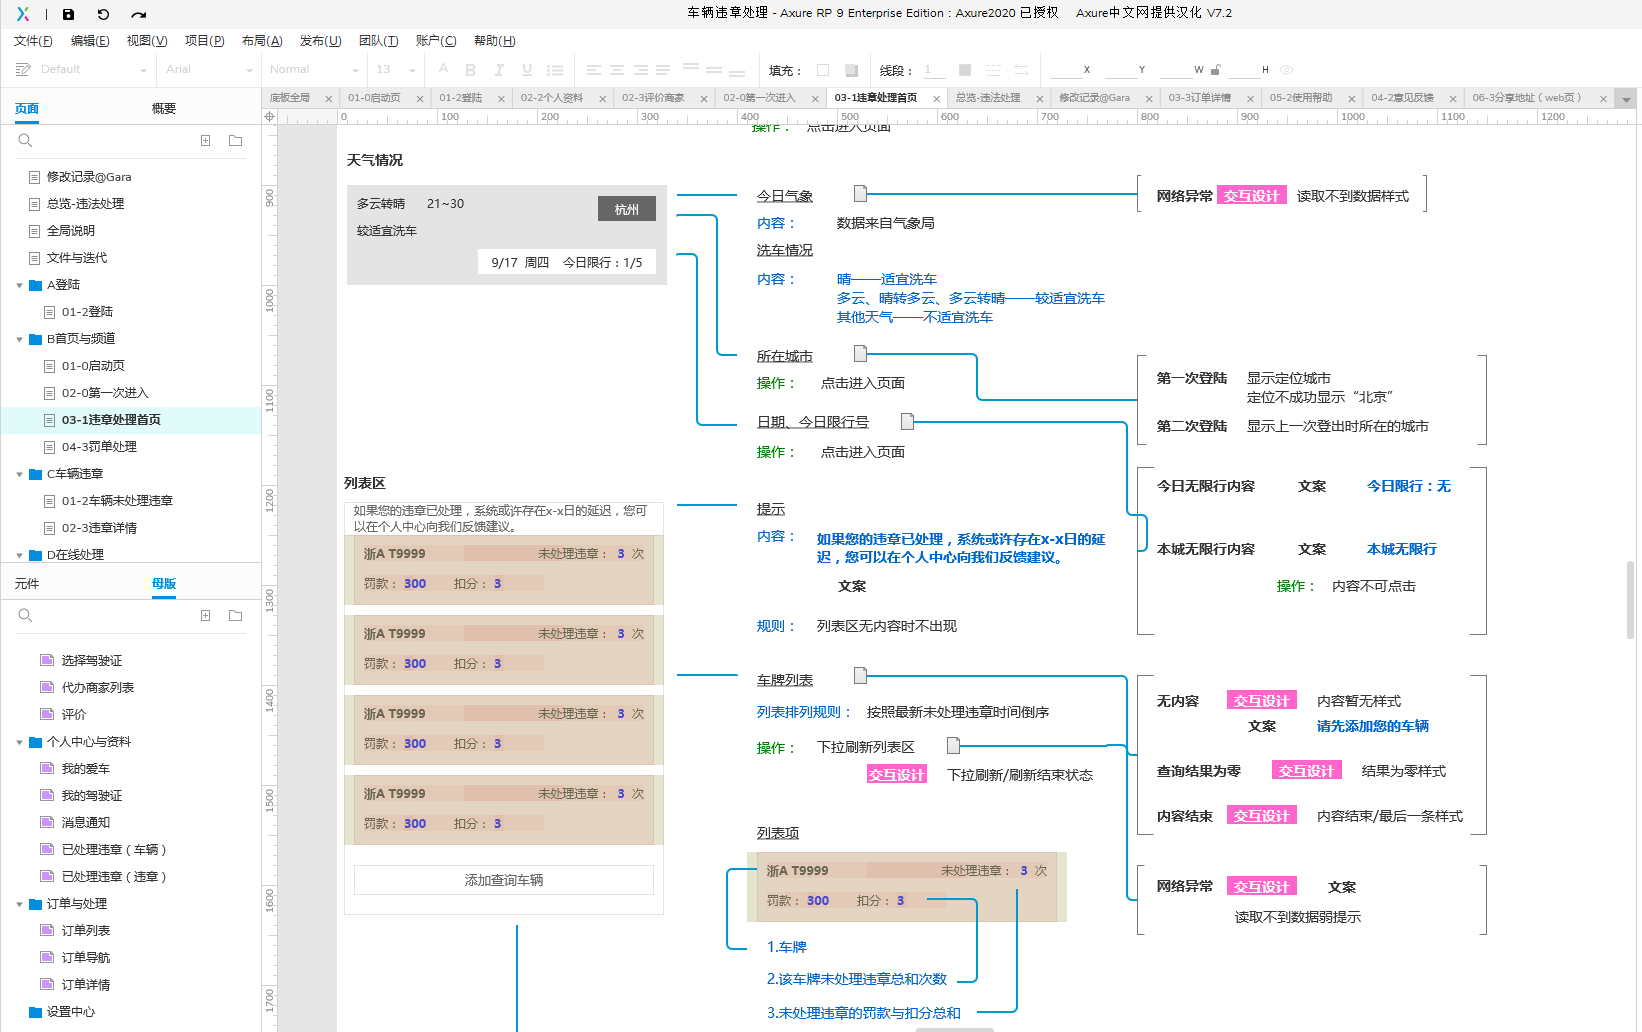Click the 添加查询车辆 button on canvas

pos(504,880)
